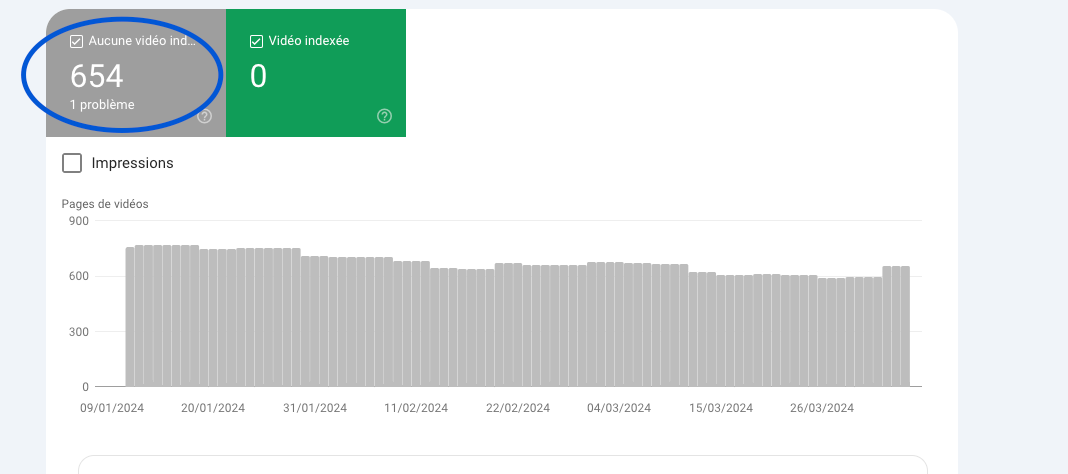Viewport: 1068px width, 474px height.
Task: Click the 600 y-axis value
Action: tap(79, 276)
